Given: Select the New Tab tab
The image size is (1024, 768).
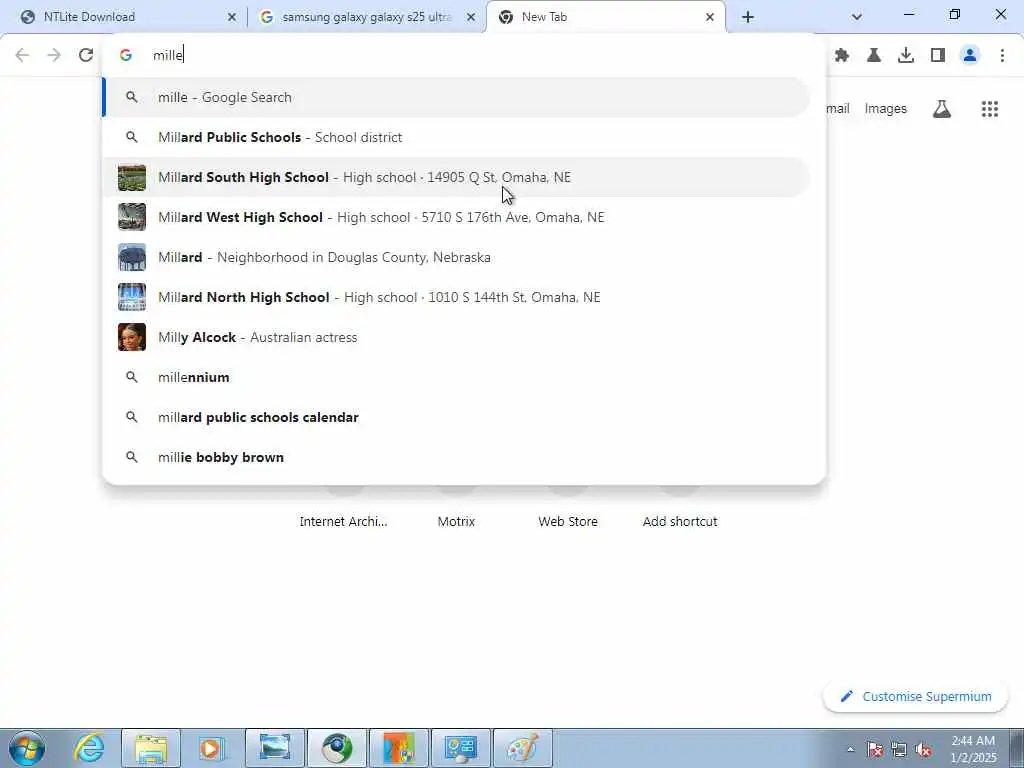Looking at the screenshot, I should 606,17.
